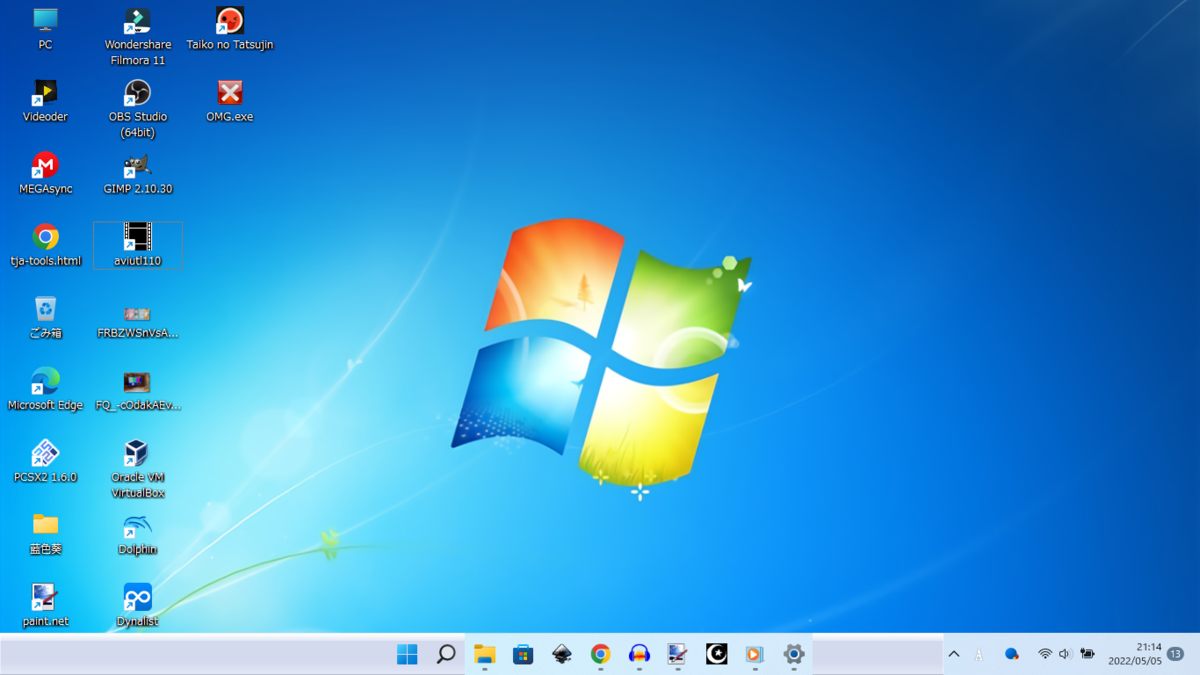Screen dimensions: 1200x675
Task: Open the Windows Start menu
Action: (407, 654)
